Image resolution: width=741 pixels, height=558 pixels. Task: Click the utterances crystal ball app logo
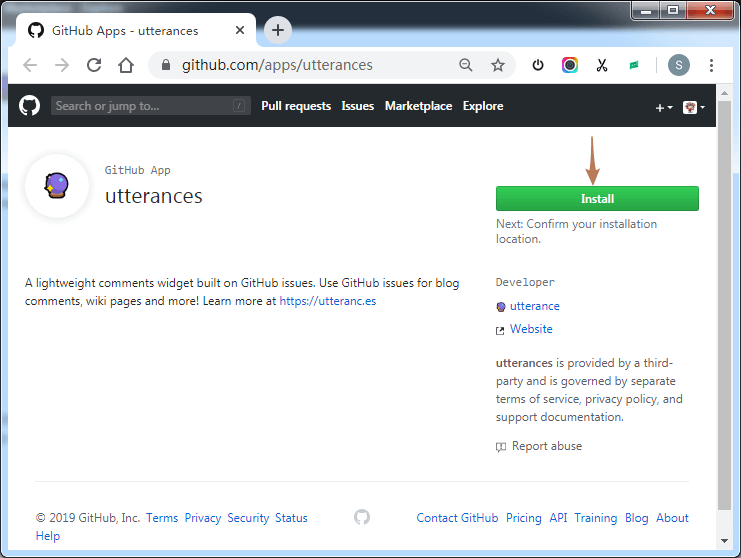(57, 186)
